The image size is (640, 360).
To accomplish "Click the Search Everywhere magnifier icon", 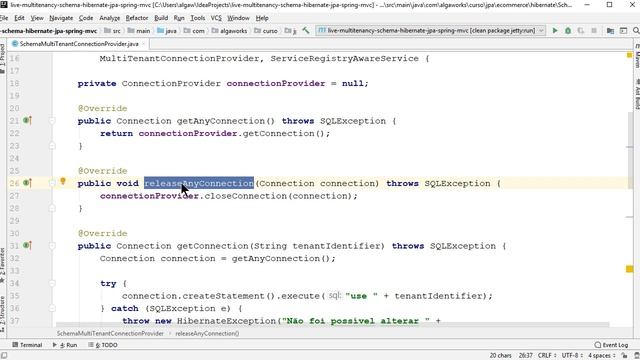I will (x=636, y=31).
